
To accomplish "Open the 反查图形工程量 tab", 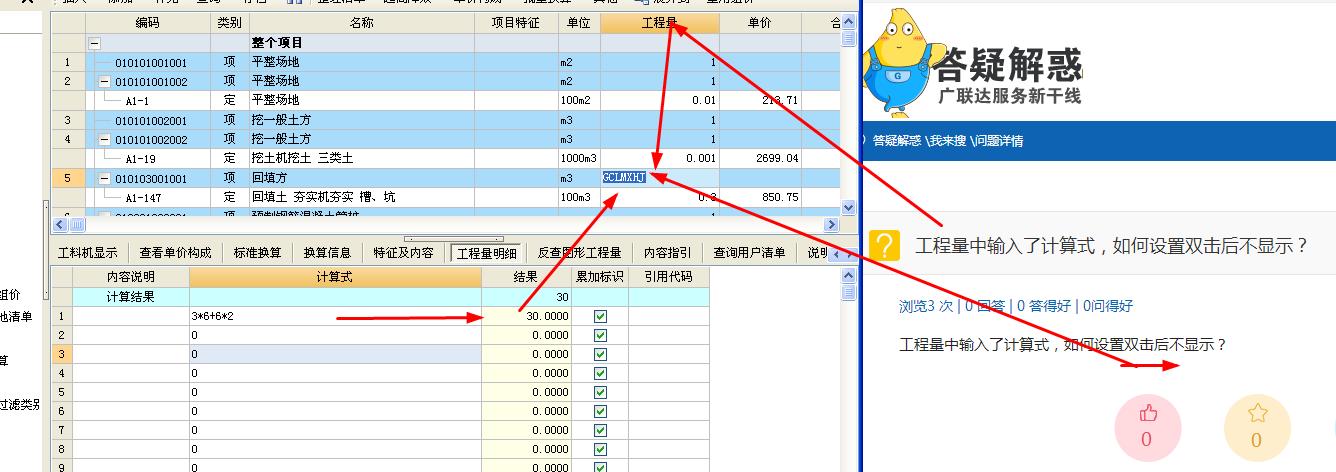I will pyautogui.click(x=579, y=253).
